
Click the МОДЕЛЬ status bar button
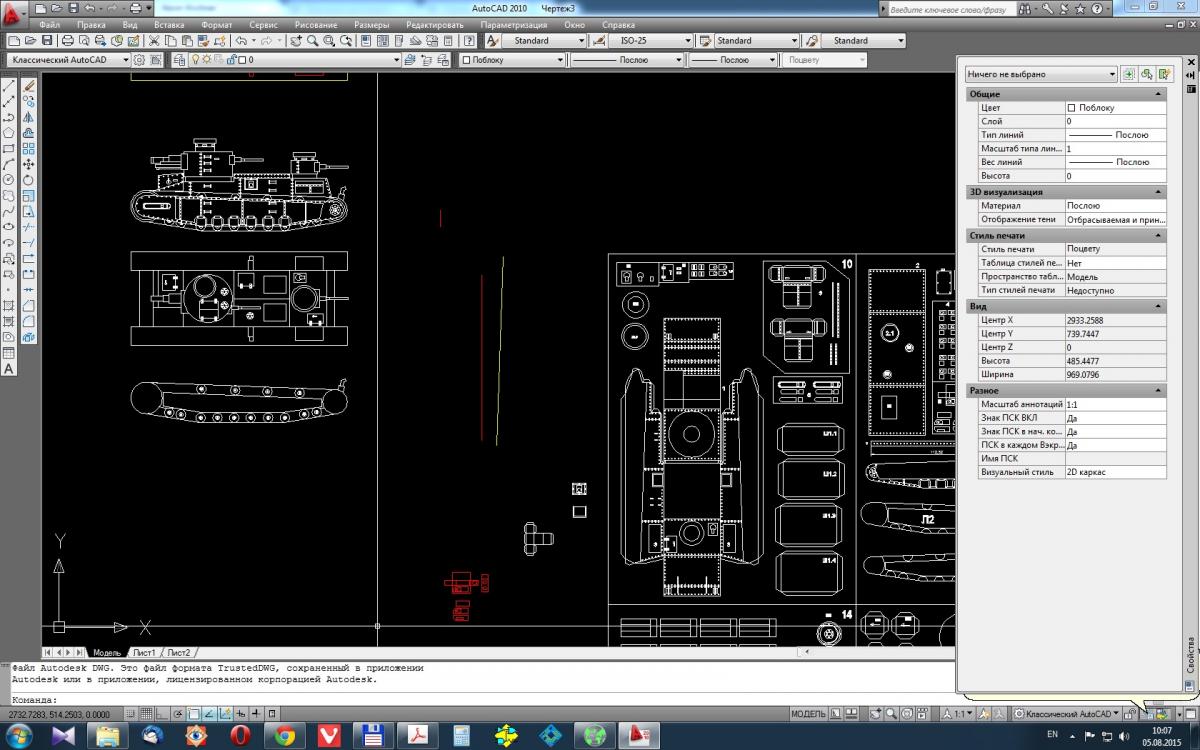tap(808, 714)
